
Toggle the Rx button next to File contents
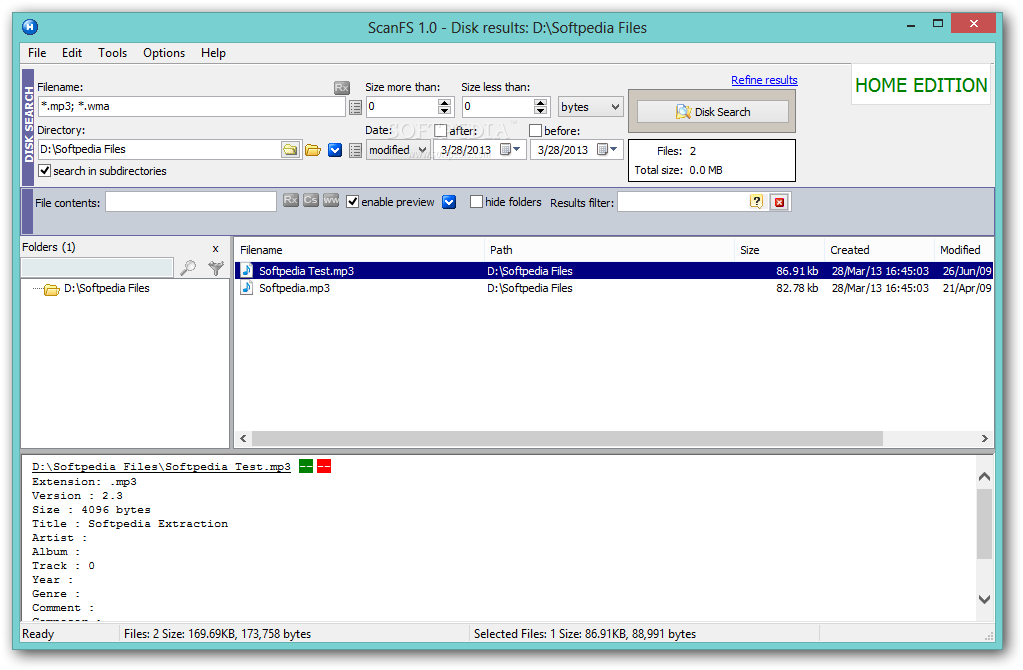[x=291, y=200]
